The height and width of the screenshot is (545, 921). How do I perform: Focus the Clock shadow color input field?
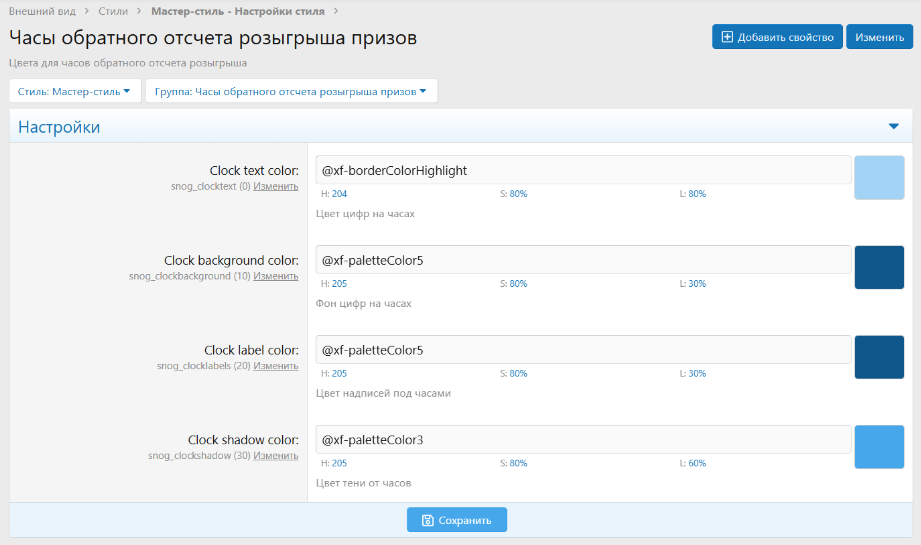(583, 440)
